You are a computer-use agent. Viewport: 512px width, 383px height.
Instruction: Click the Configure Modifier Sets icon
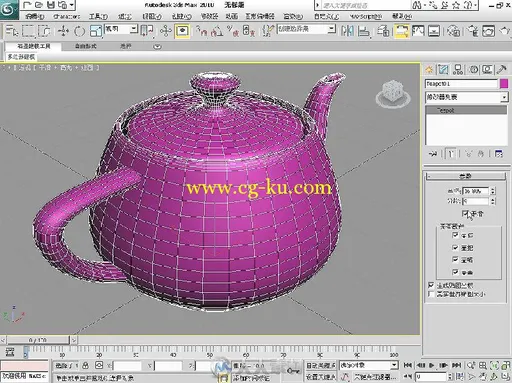[x=499, y=154]
